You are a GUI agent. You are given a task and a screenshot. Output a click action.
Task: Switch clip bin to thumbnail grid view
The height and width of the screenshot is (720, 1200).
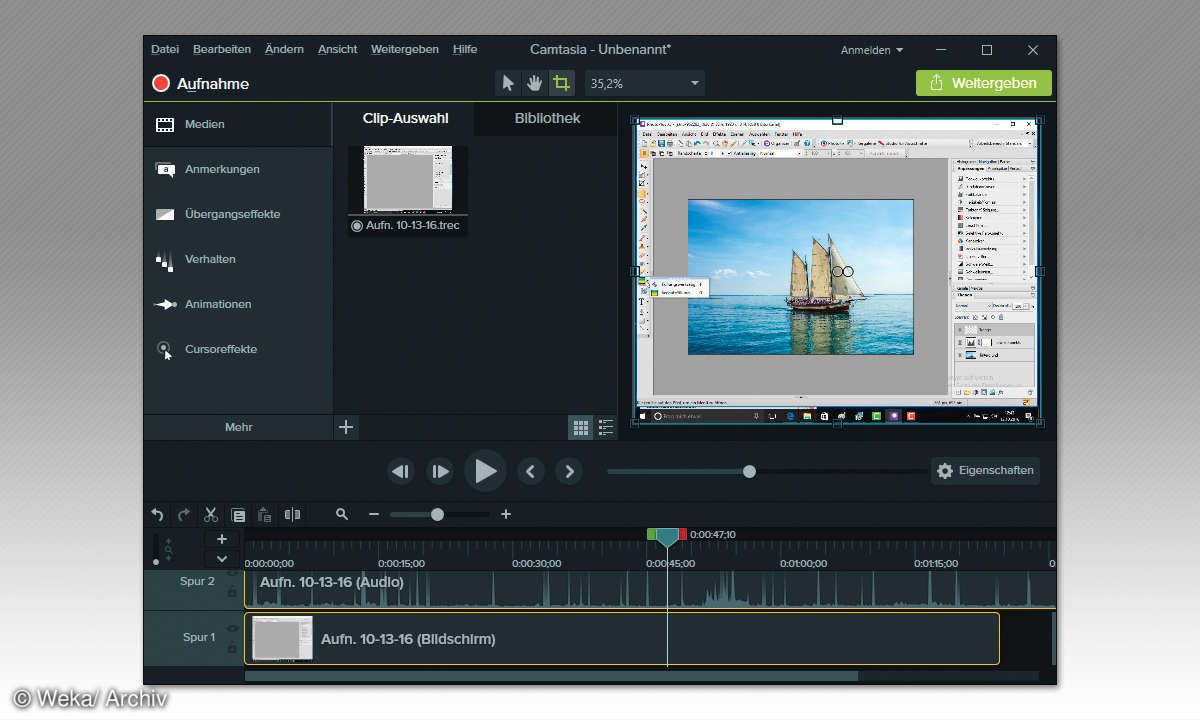coord(581,428)
